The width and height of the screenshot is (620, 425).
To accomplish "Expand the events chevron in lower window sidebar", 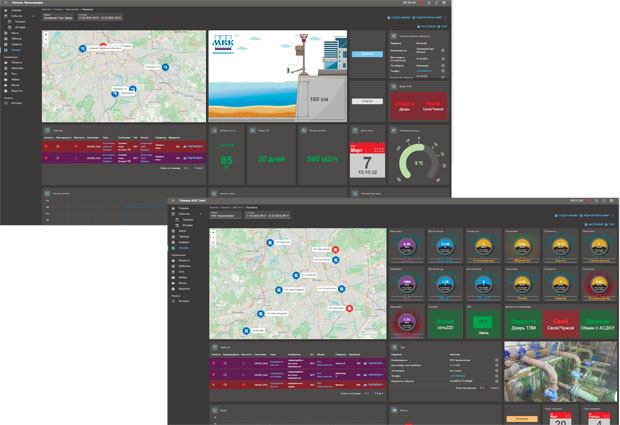I will 201,214.
